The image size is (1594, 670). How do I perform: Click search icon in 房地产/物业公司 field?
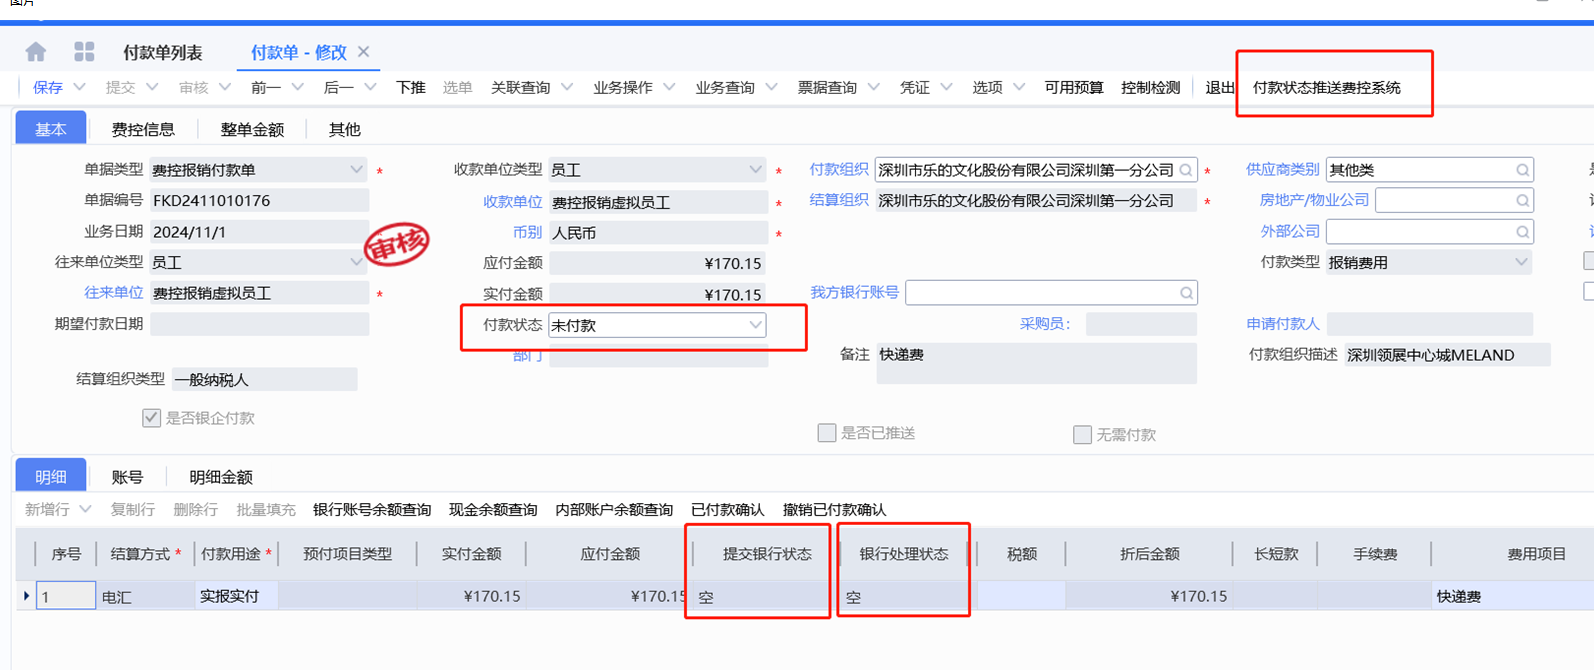[x=1522, y=201]
